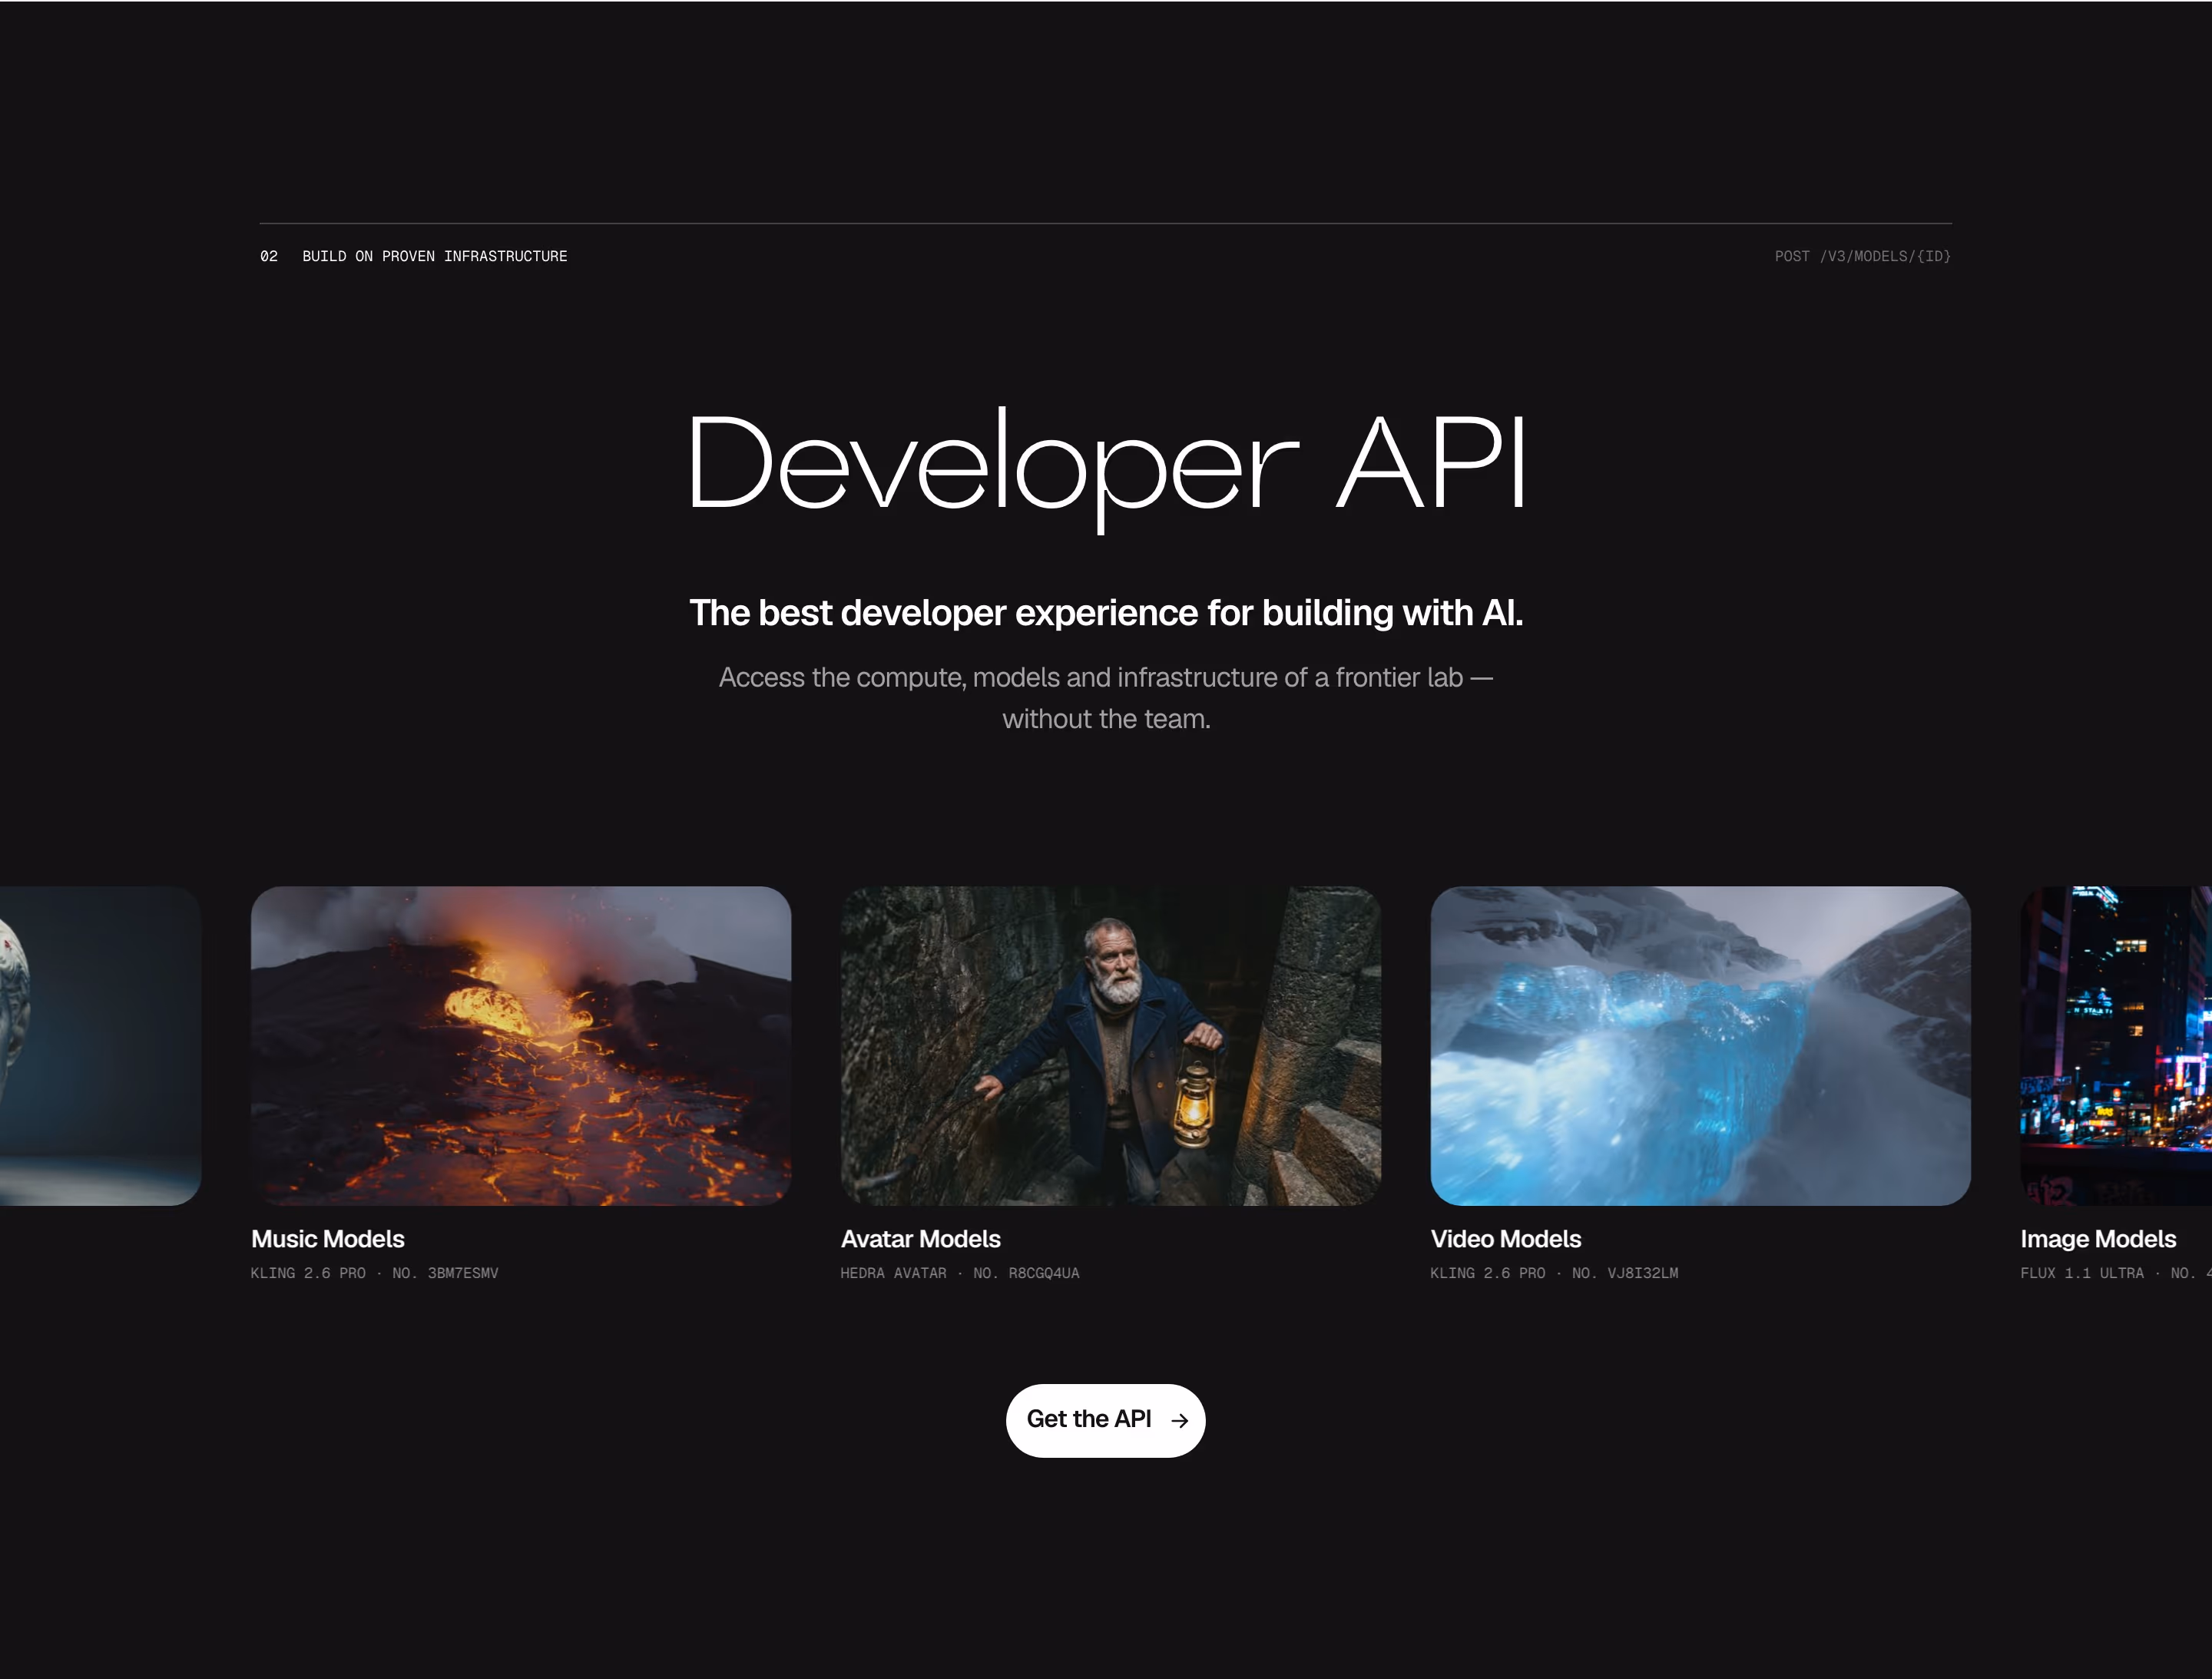2212x1679 pixels.
Task: Click the KLING 2.6 PRO · NO. VJ8I32LM label
Action: tap(1554, 1273)
